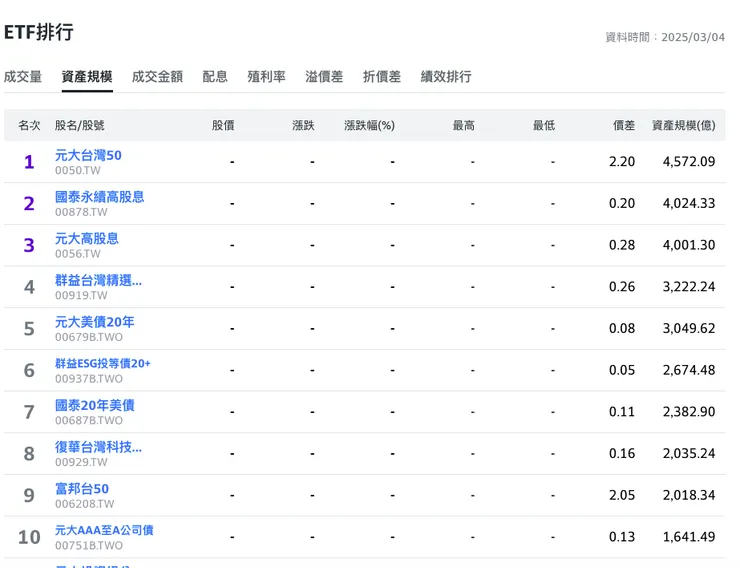Open the 國泰20年美債 ETF link
The image size is (740, 568).
pos(94,405)
